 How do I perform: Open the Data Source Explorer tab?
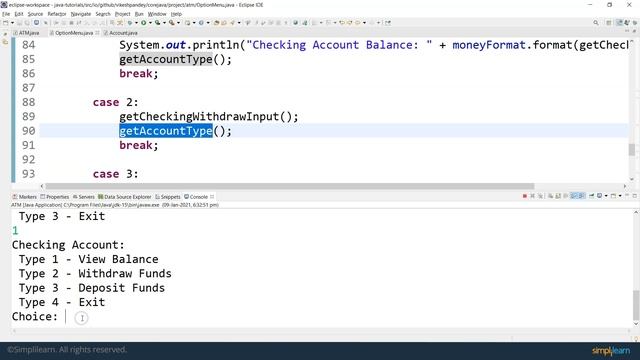125,197
